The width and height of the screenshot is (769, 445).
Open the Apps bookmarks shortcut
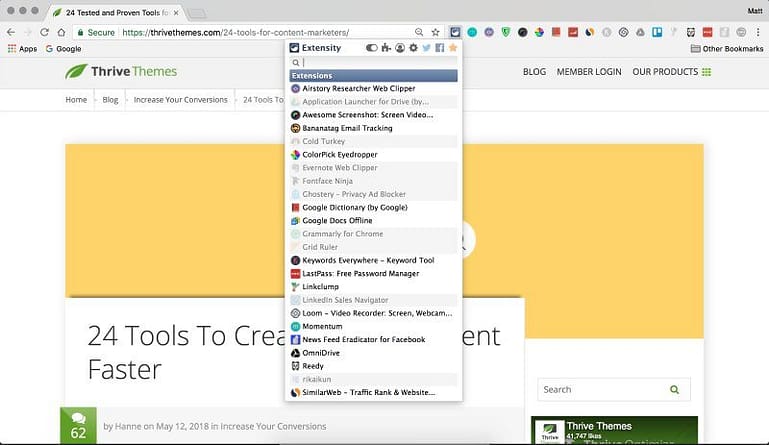(22, 49)
